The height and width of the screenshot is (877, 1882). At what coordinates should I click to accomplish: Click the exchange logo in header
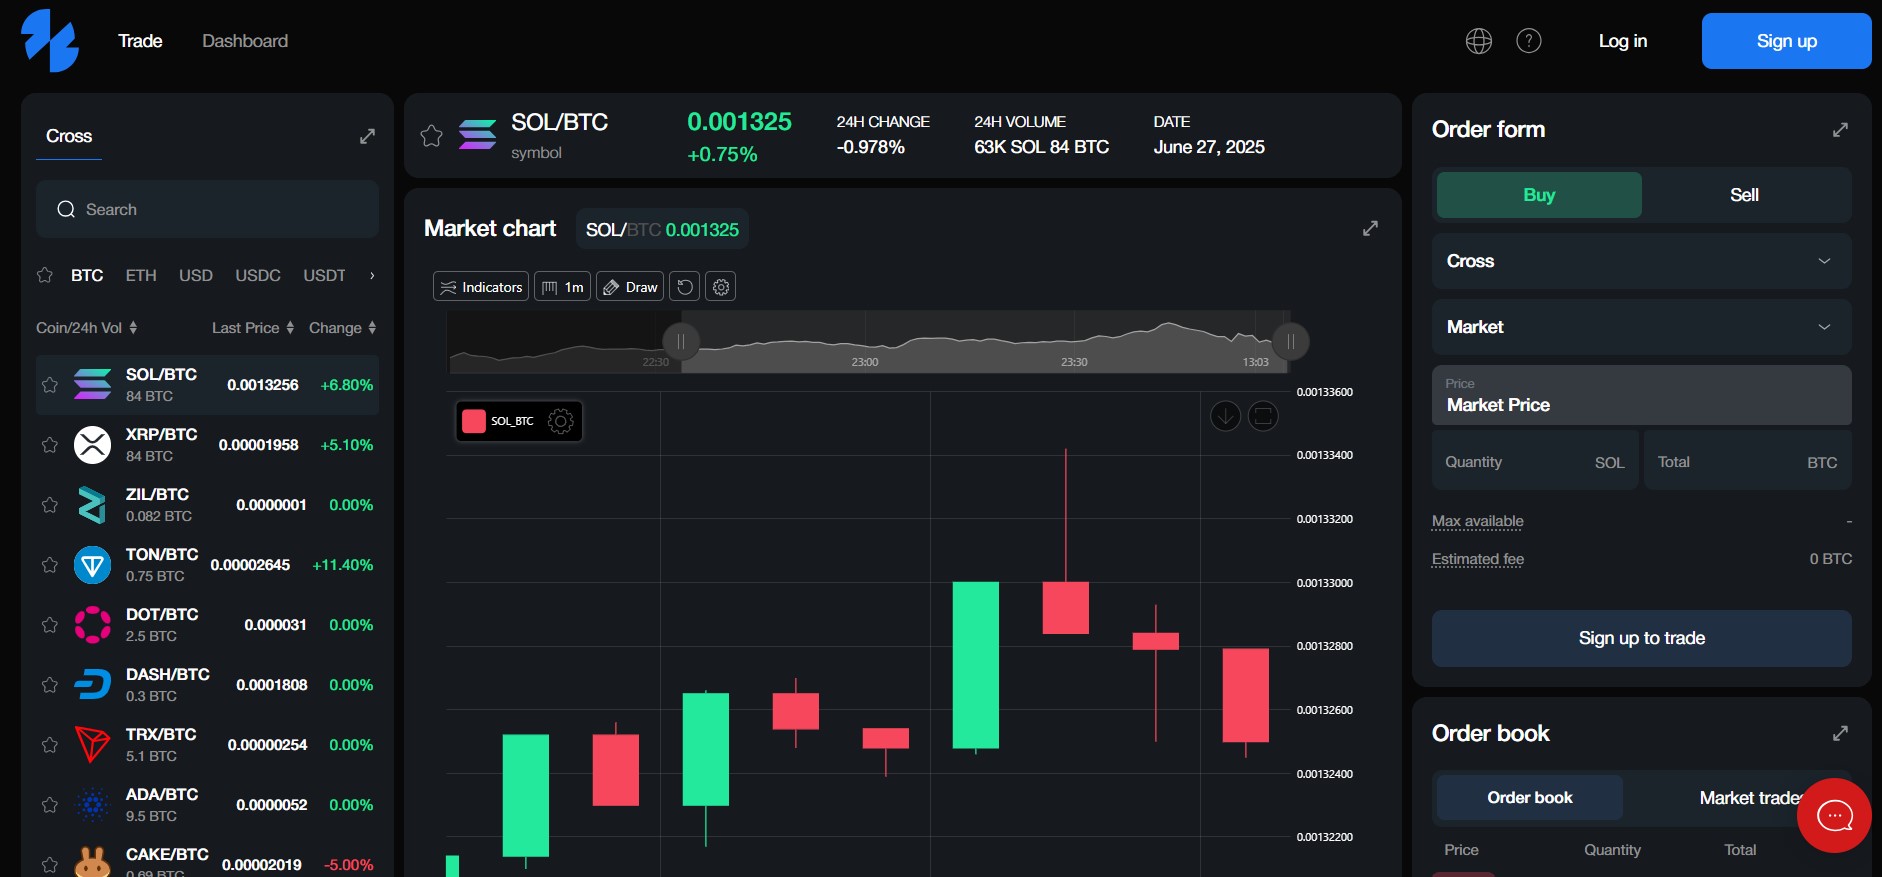pos(50,41)
